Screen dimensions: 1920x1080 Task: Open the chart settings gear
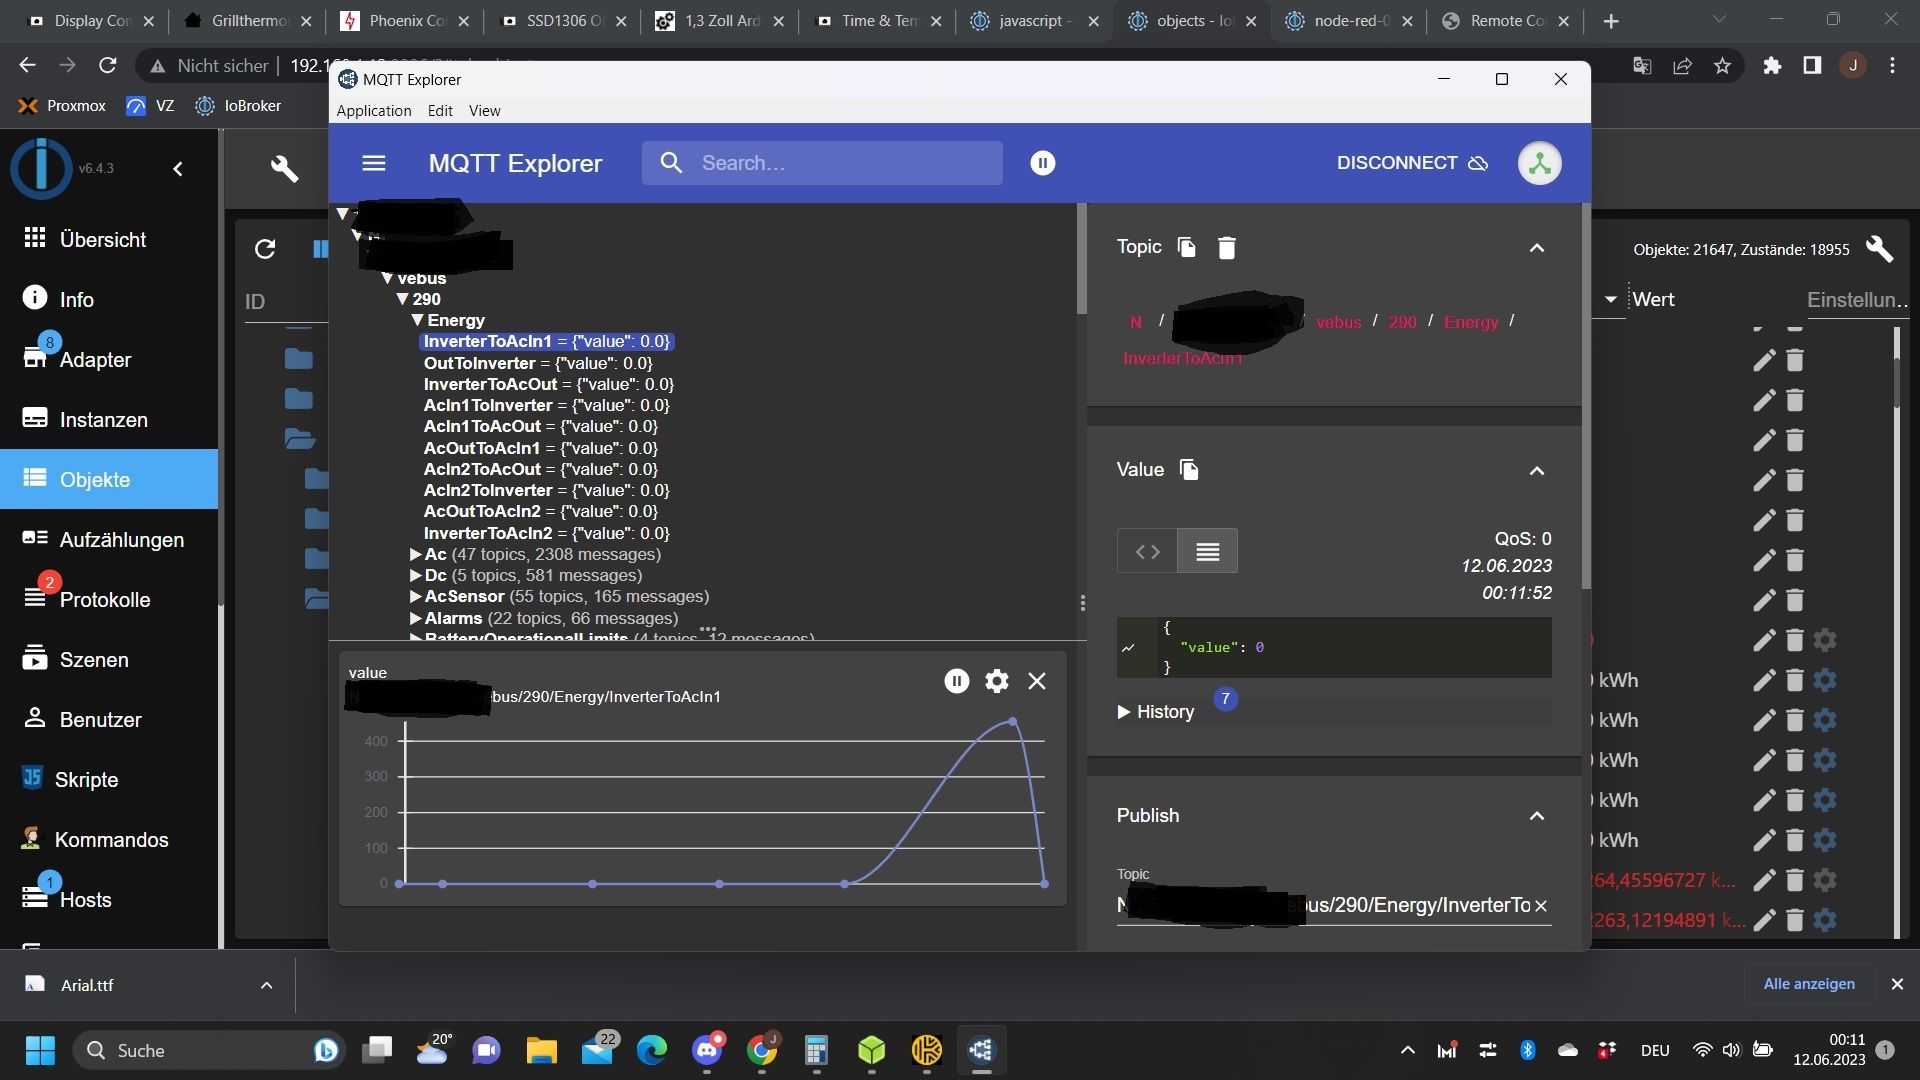[x=997, y=681]
